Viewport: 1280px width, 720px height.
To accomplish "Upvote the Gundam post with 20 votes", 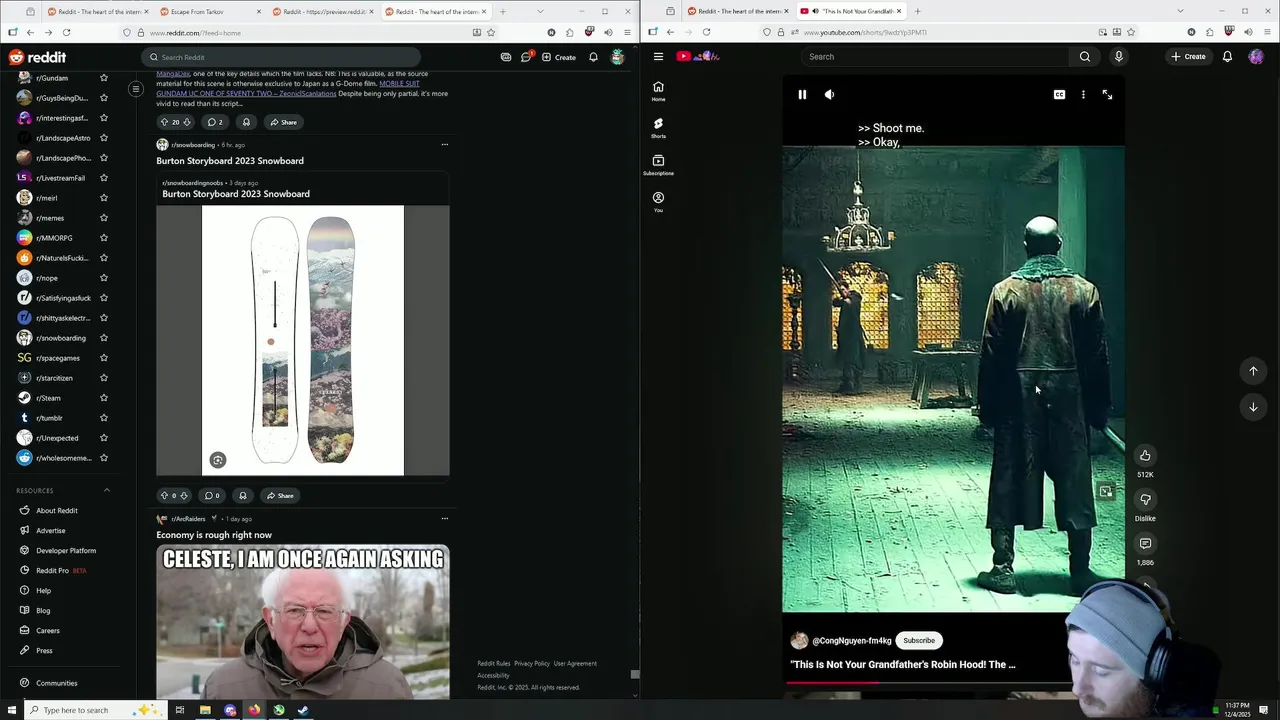I will [165, 122].
